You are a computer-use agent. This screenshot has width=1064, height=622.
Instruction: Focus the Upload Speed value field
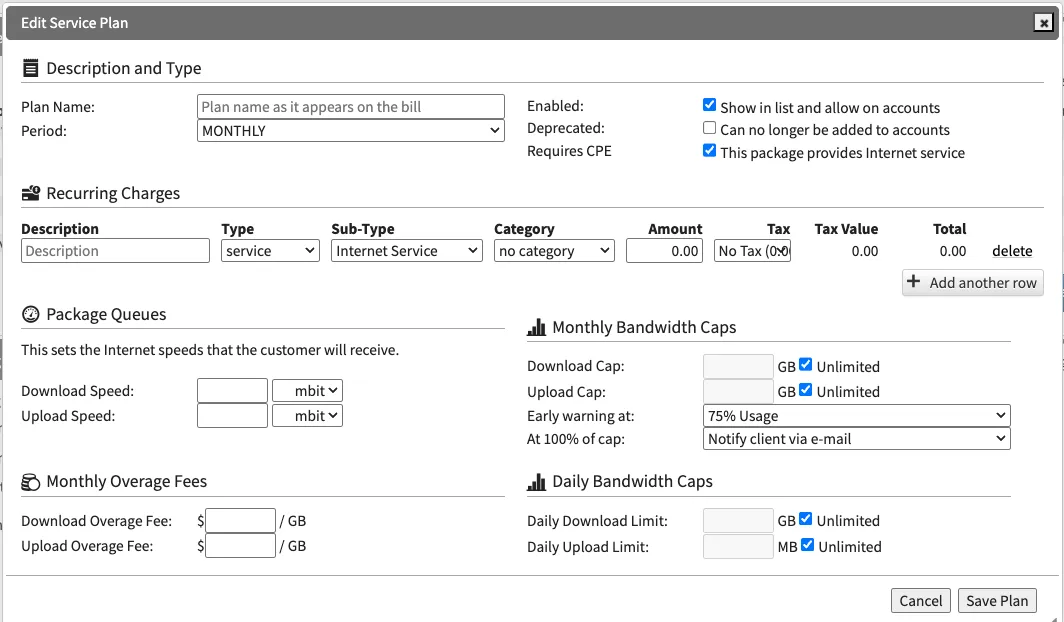click(232, 416)
